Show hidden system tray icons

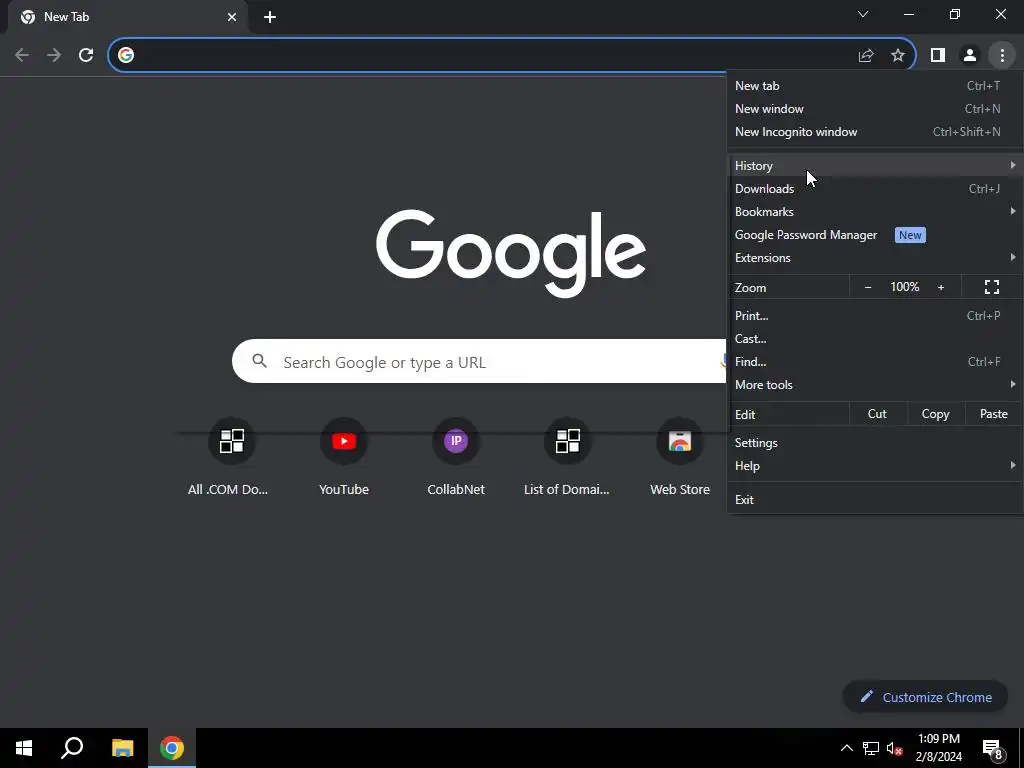(x=846, y=748)
